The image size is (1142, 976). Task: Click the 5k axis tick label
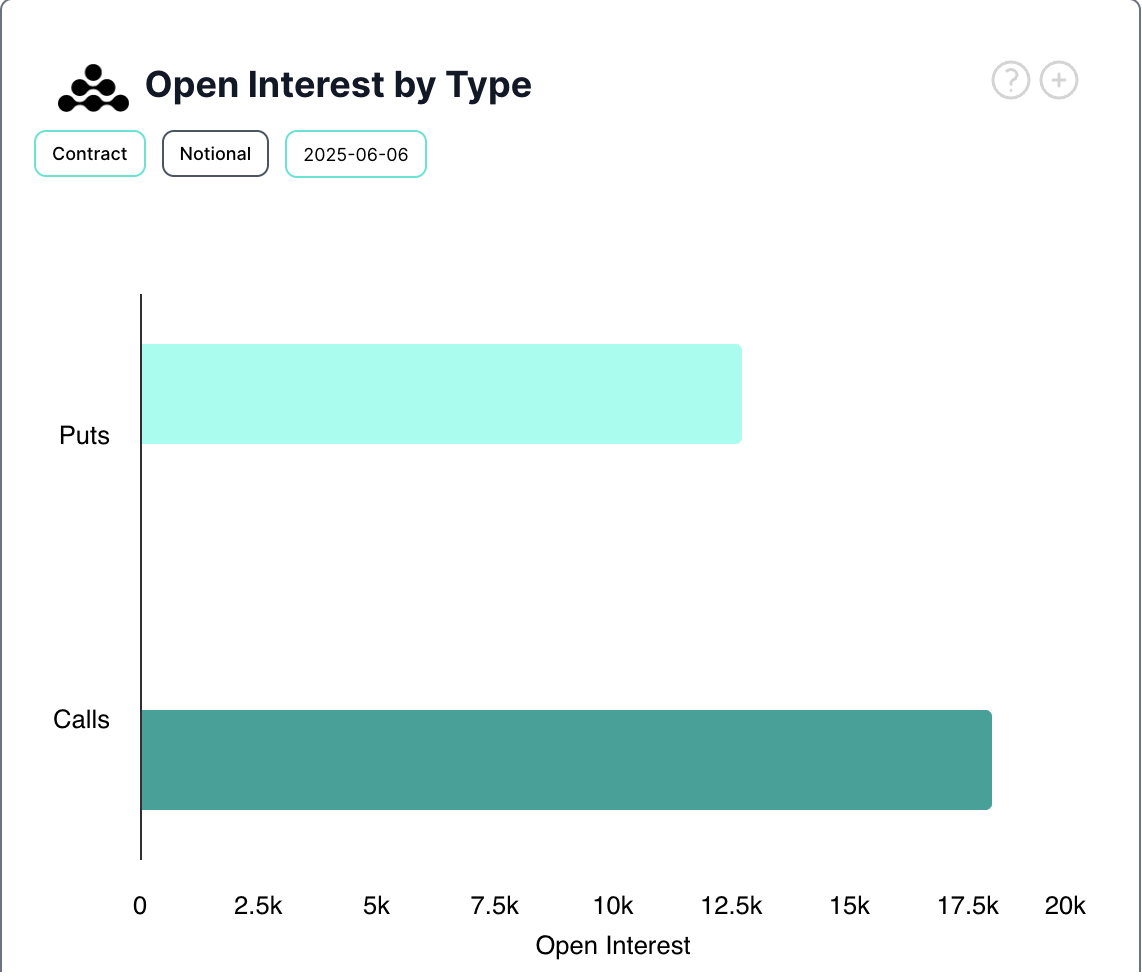click(376, 906)
